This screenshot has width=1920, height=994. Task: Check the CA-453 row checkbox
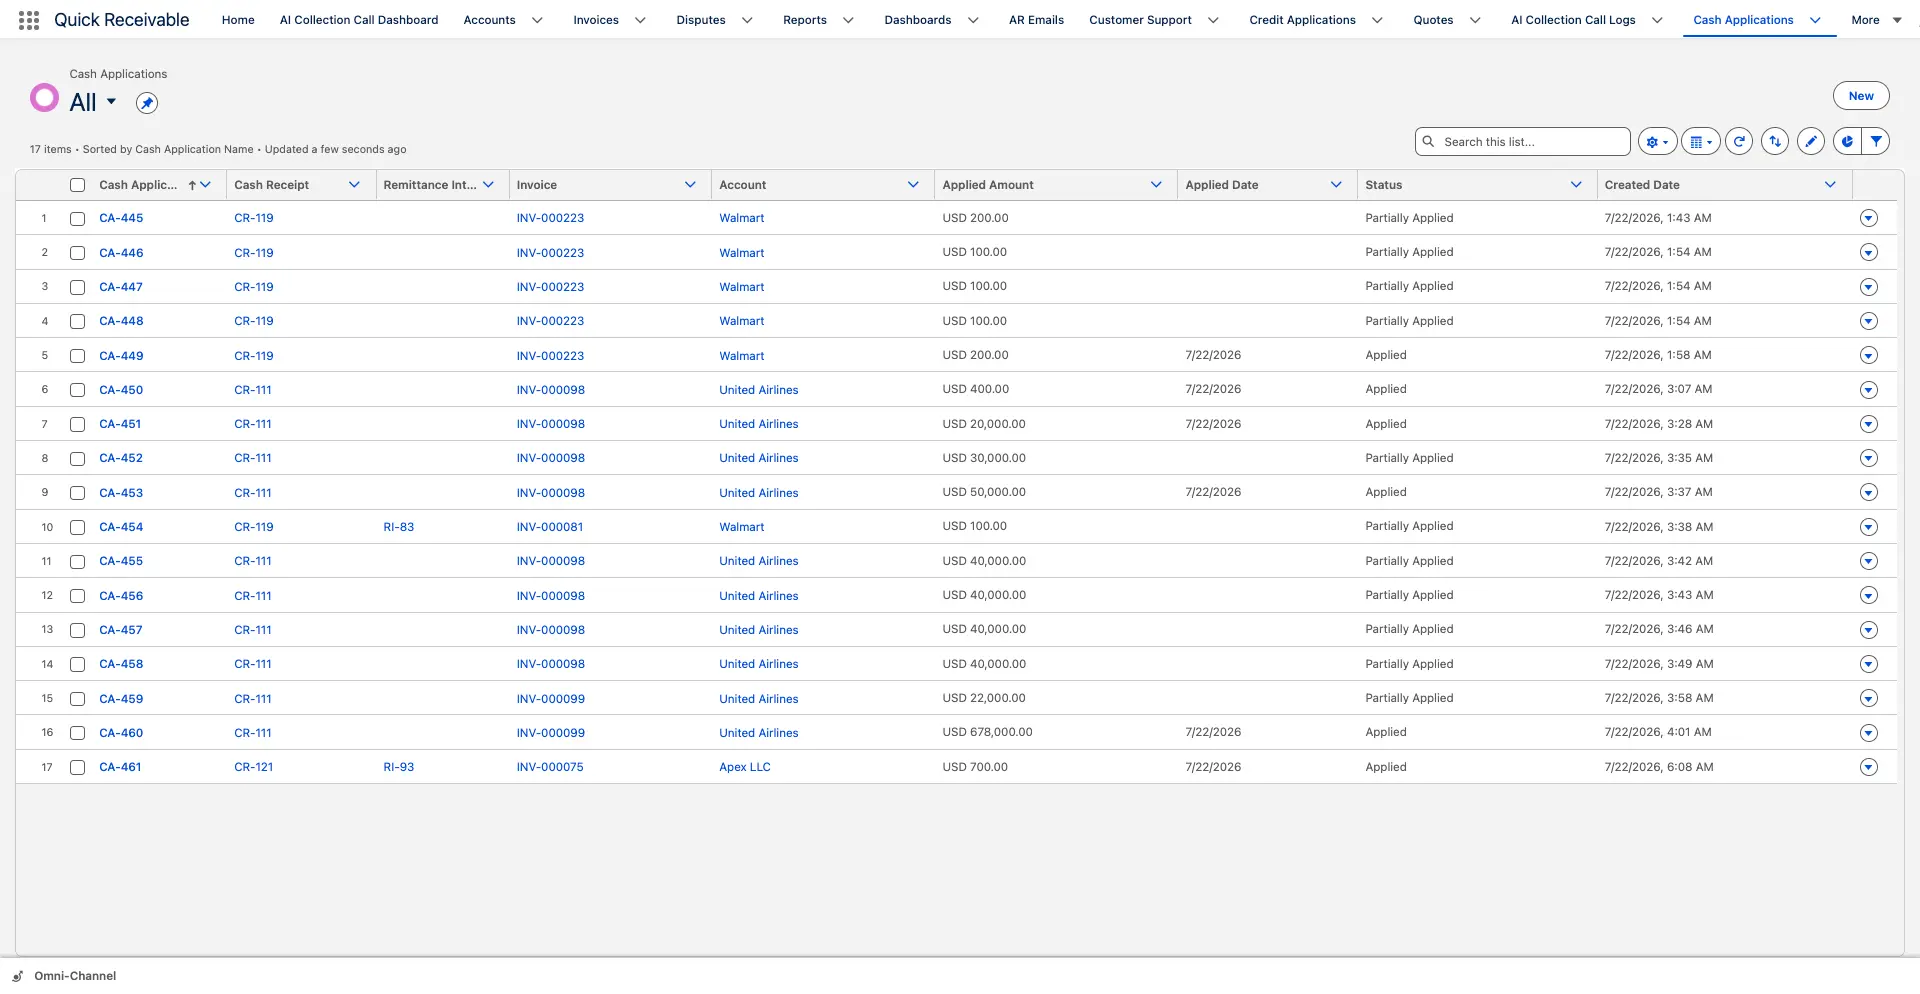coord(77,493)
